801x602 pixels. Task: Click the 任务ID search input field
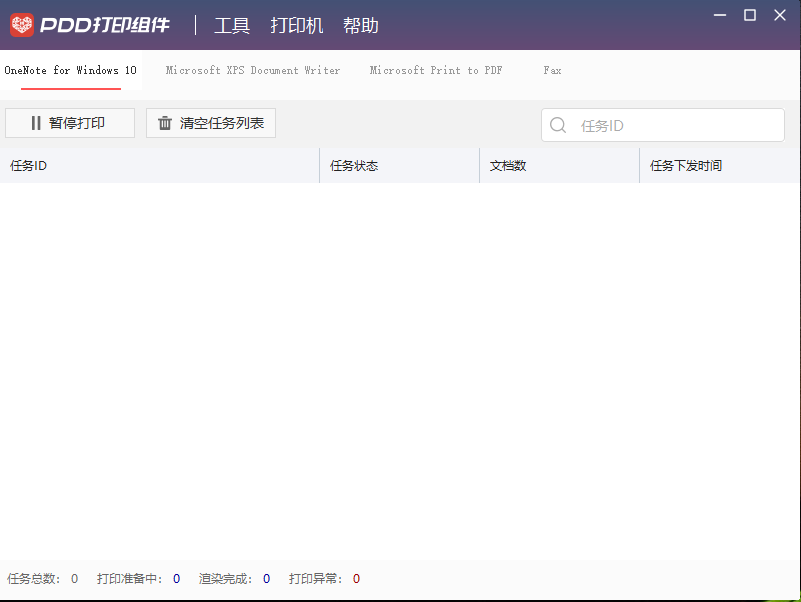pos(663,125)
